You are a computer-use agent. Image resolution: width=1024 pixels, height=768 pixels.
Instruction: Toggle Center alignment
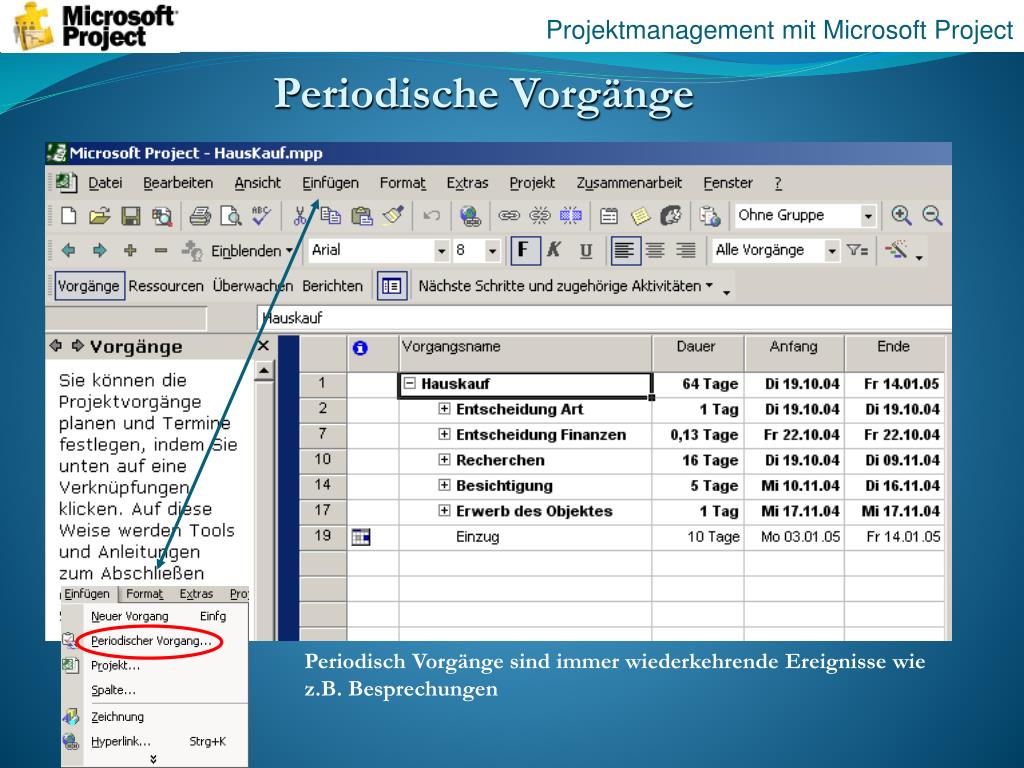655,250
